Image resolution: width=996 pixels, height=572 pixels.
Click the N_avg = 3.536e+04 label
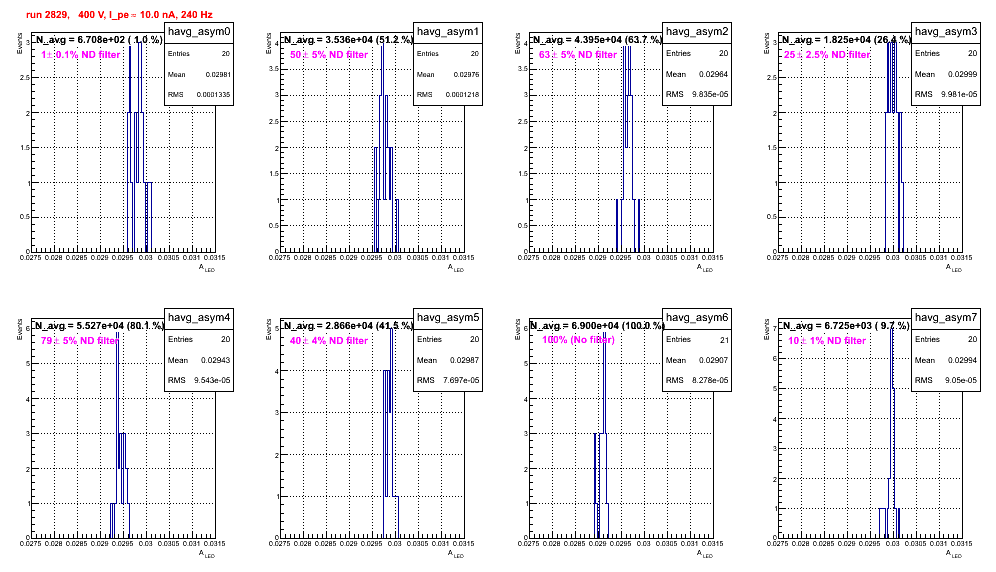coord(348,40)
